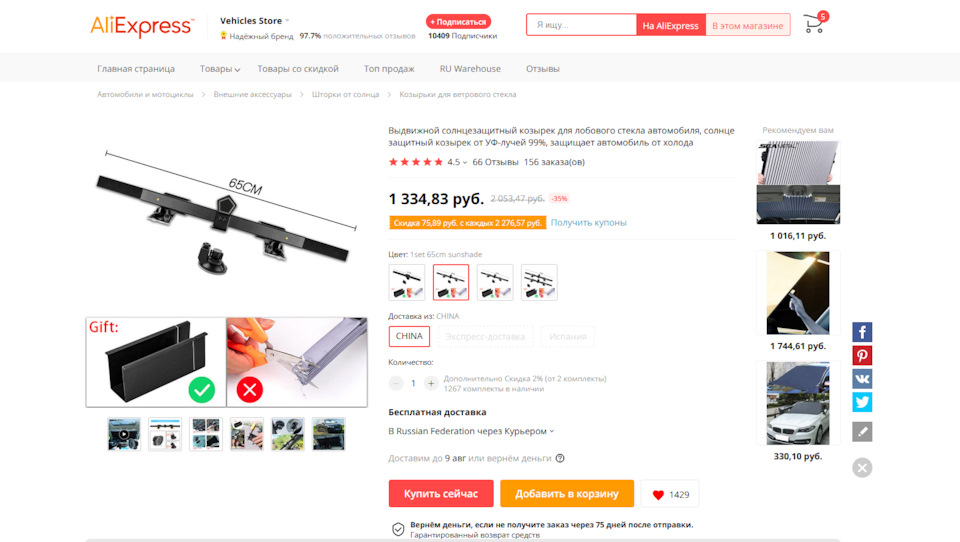Click the Получить купоны link
The height and width of the screenshot is (542, 960).
pyautogui.click(x=588, y=222)
